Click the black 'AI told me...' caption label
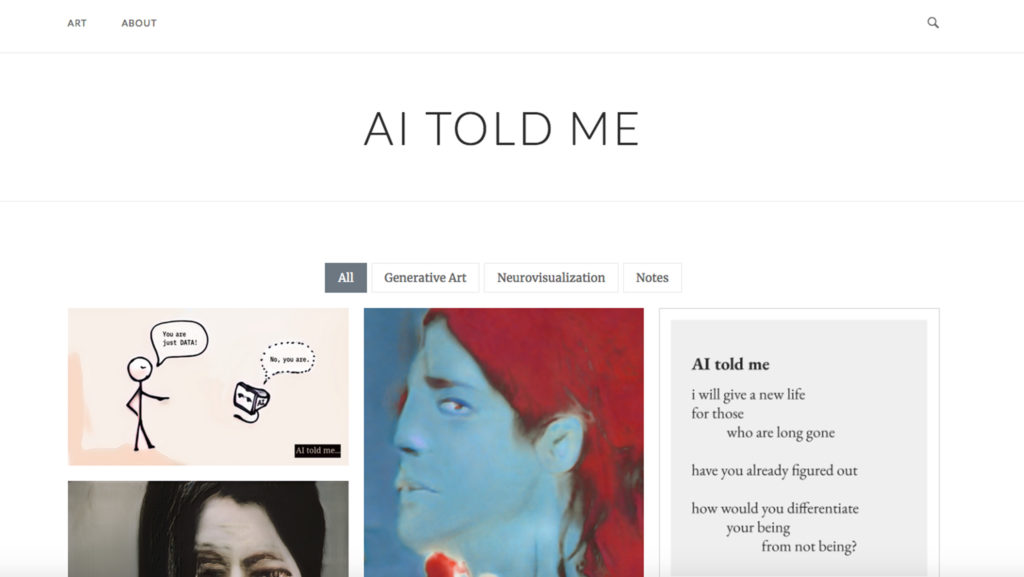1024x577 pixels. [317, 450]
